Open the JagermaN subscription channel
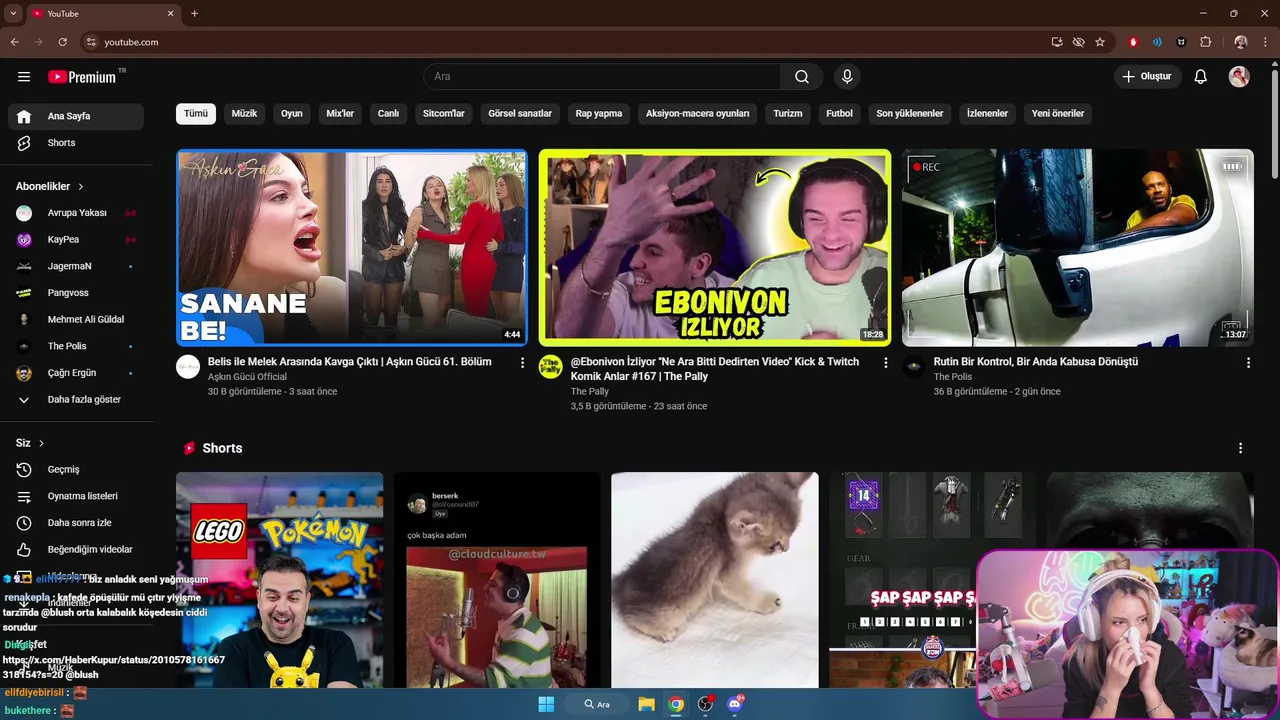 click(76, 266)
